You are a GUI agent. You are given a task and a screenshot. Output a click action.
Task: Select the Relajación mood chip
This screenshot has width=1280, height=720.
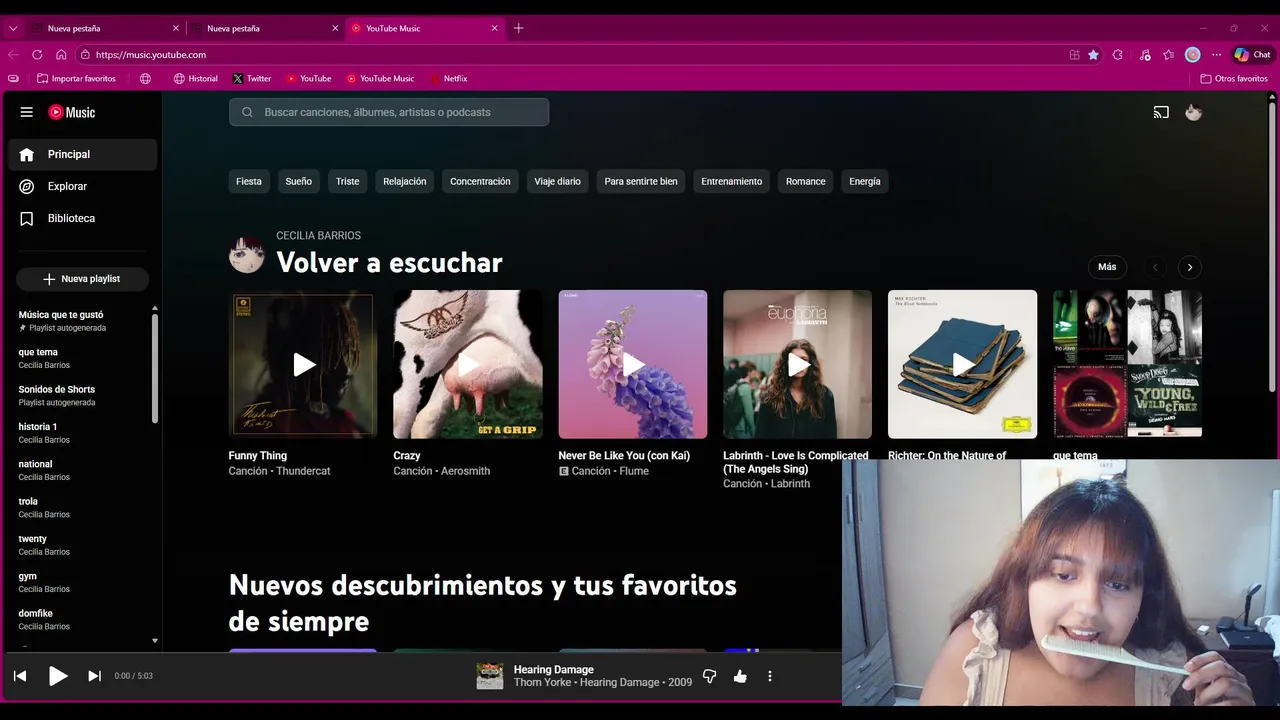pos(404,182)
